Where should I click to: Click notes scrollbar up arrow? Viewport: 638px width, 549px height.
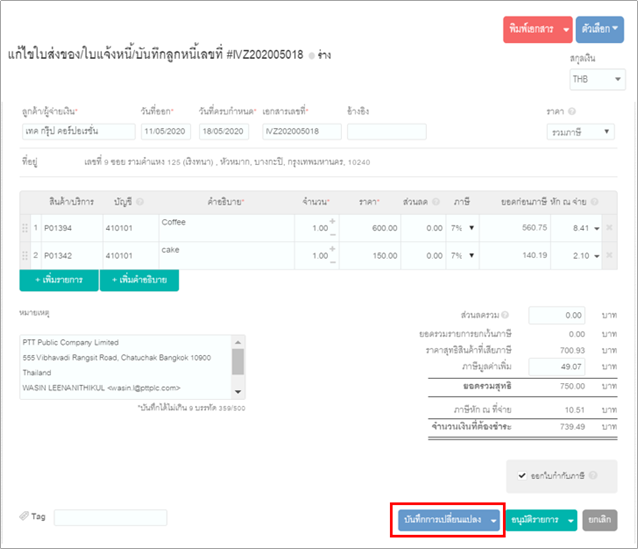coord(238,342)
